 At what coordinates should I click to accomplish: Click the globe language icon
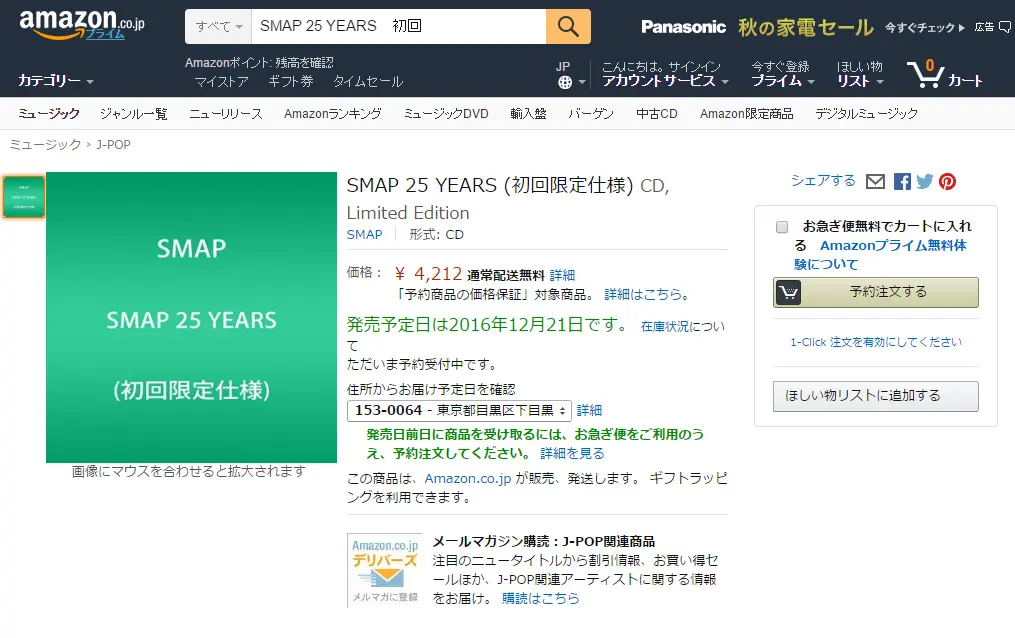[565, 82]
